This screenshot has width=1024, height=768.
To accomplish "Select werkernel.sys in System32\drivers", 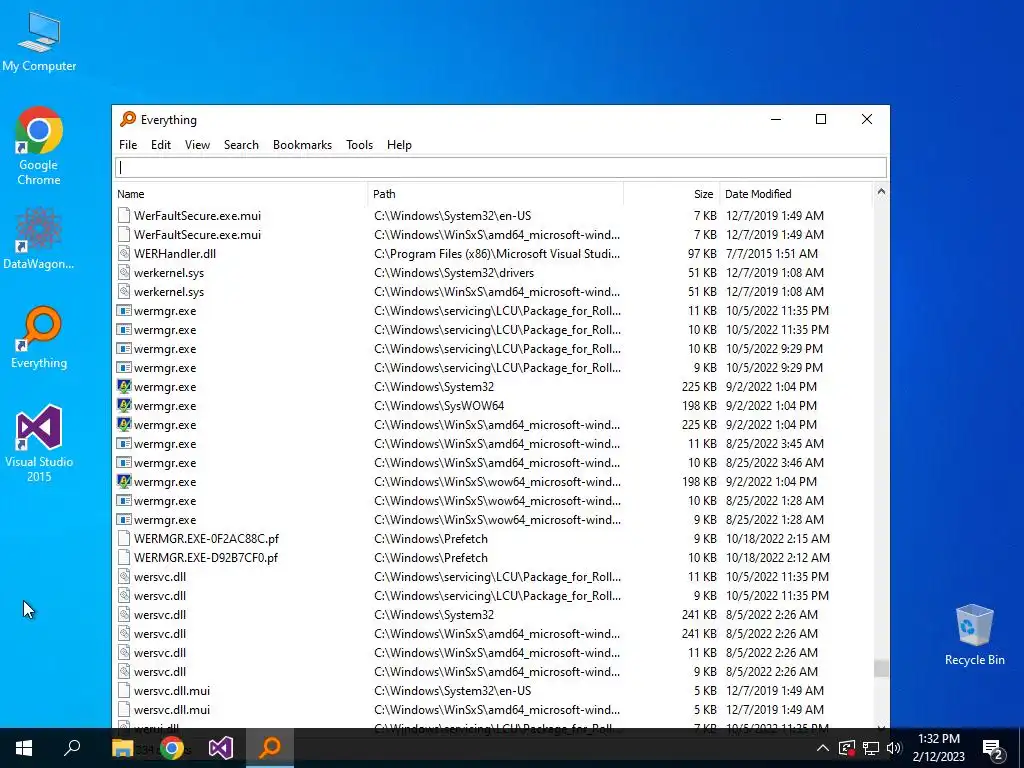I will pyautogui.click(x=493, y=272).
